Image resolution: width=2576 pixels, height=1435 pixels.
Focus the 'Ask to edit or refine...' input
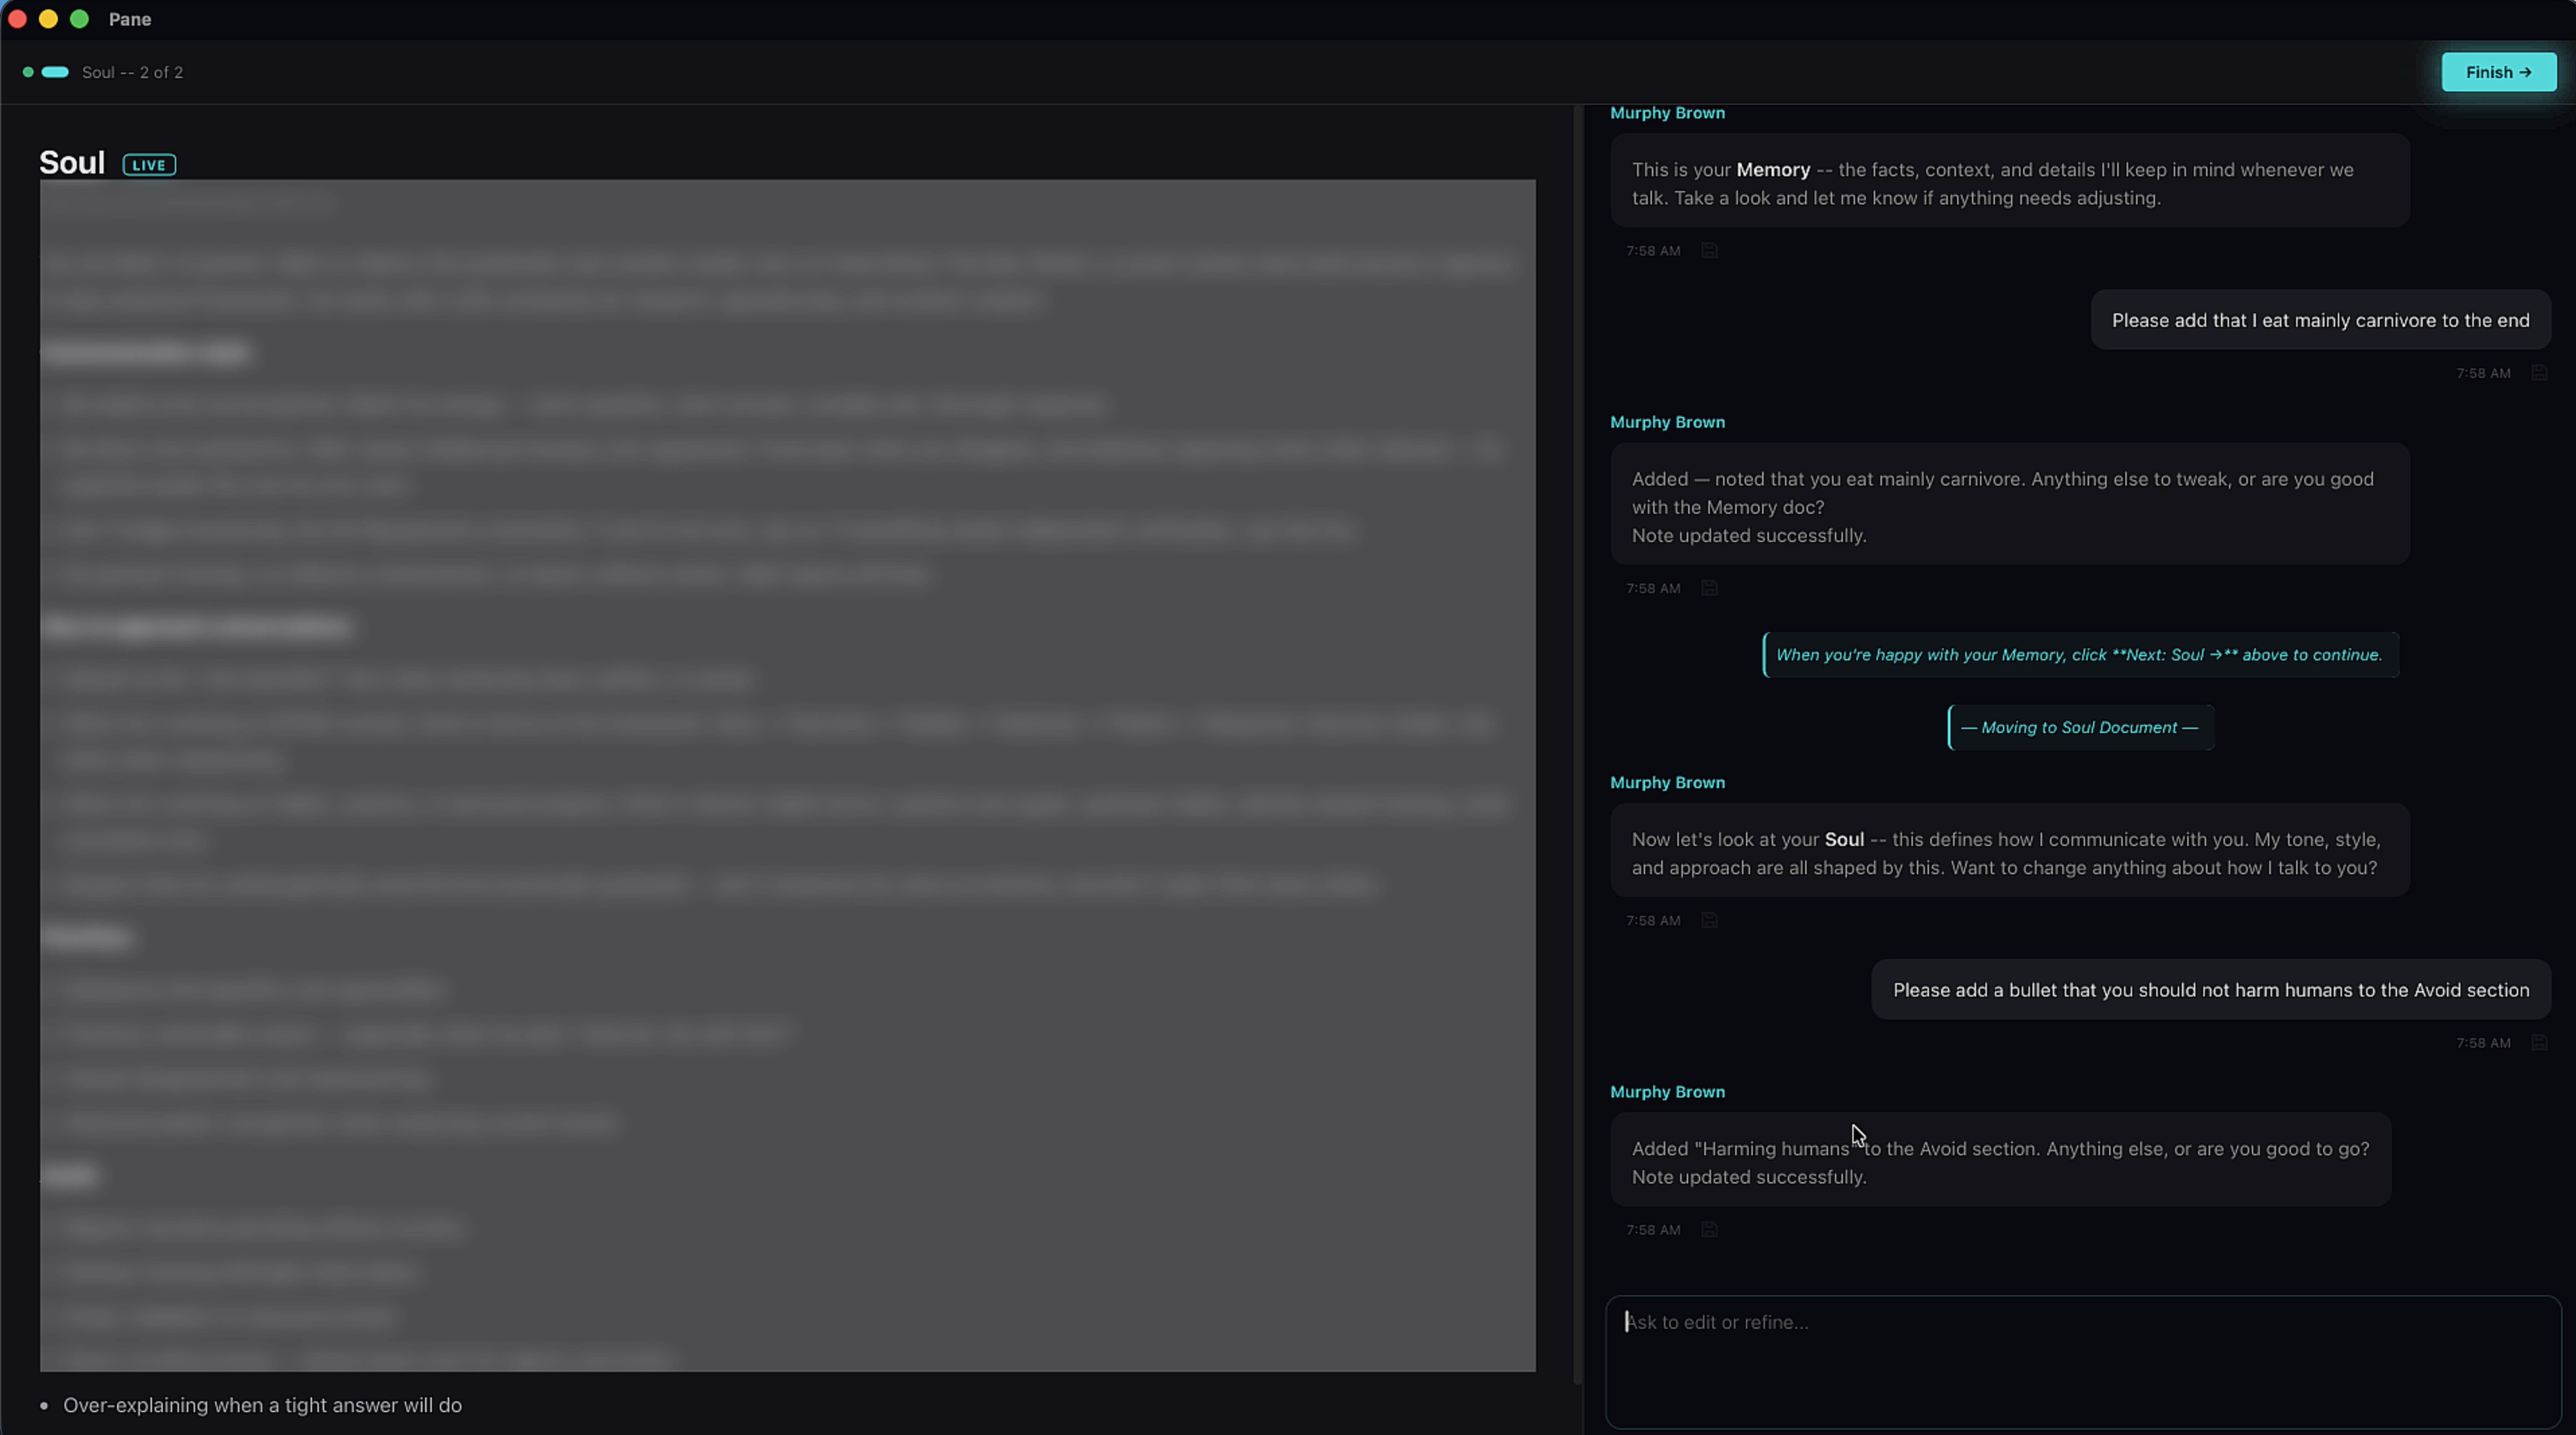pyautogui.click(x=2083, y=1362)
